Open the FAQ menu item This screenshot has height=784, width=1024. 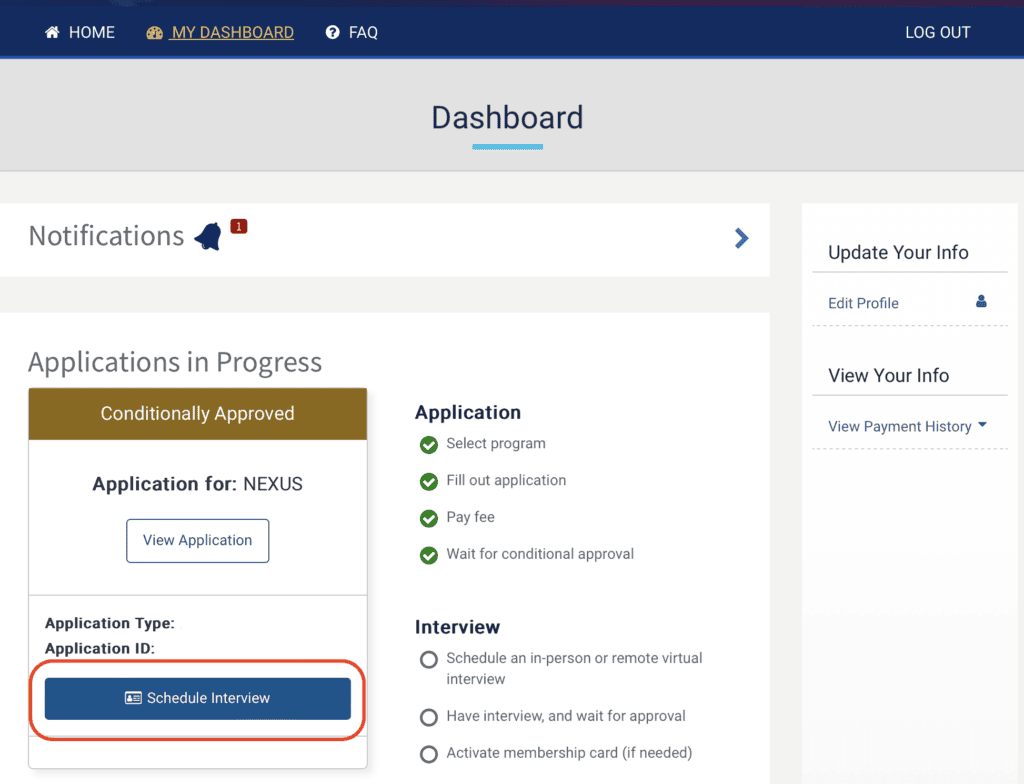tap(363, 33)
